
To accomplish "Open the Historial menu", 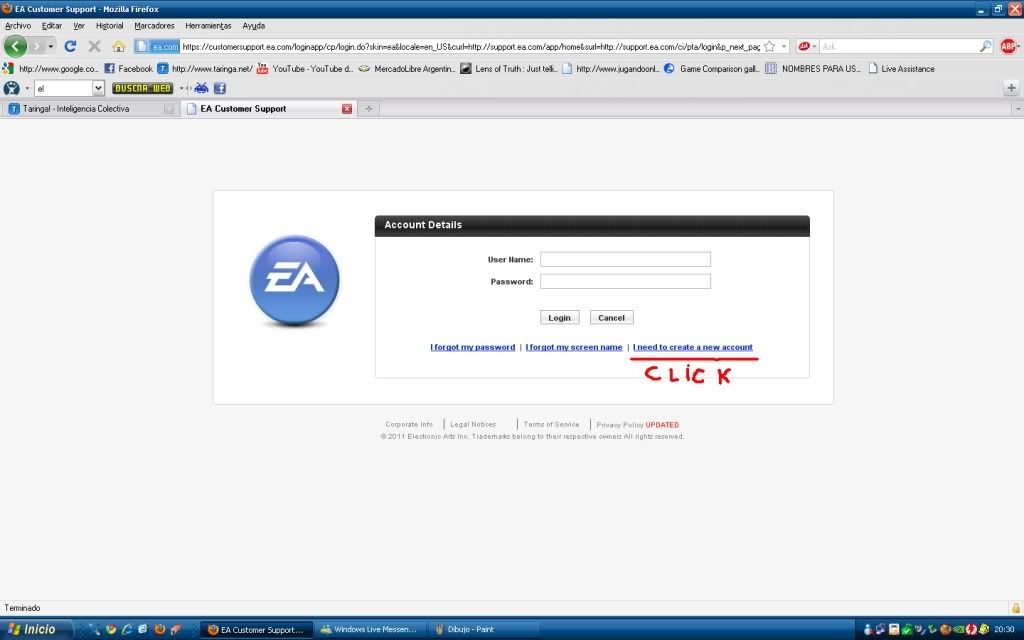I will [x=110, y=25].
